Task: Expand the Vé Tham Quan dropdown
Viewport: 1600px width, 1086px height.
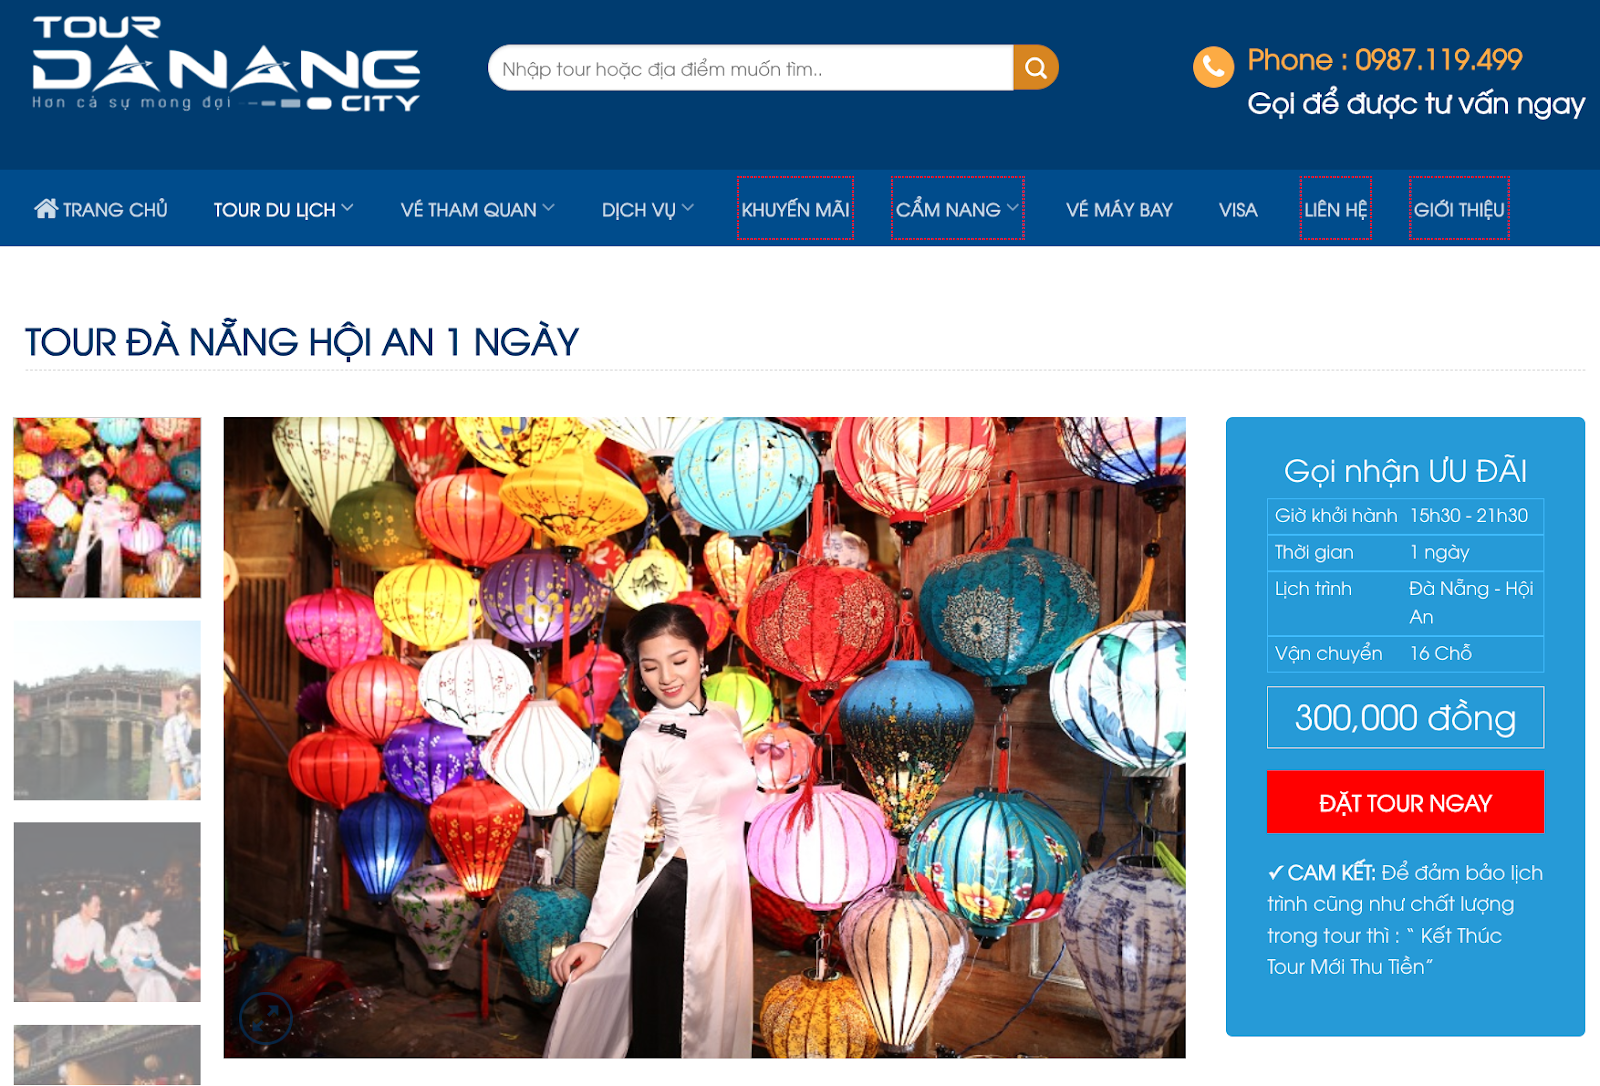Action: click(x=548, y=208)
